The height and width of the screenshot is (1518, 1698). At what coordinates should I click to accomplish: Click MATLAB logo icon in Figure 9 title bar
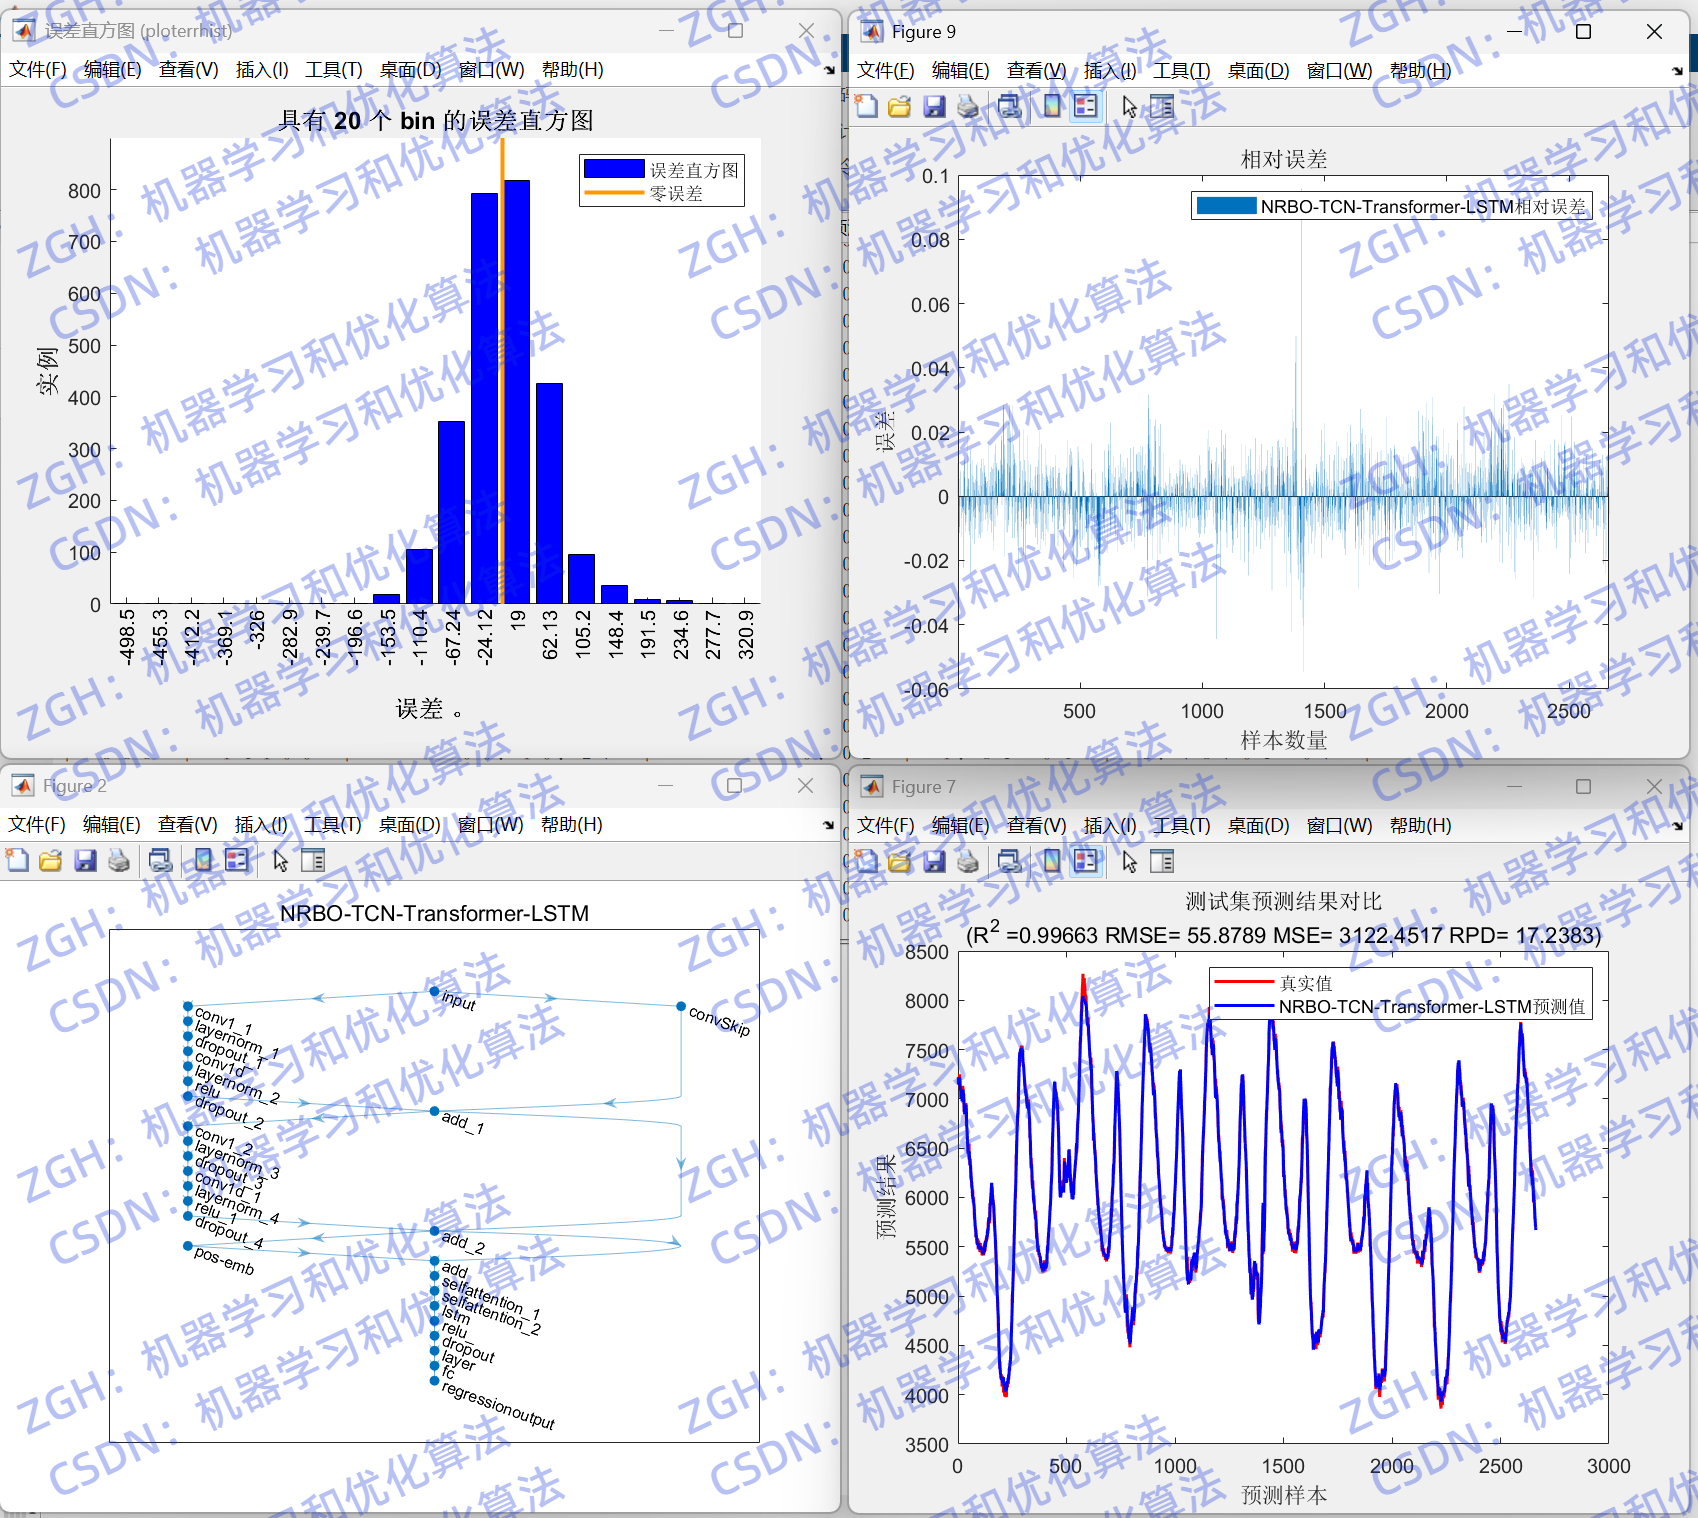872,31
